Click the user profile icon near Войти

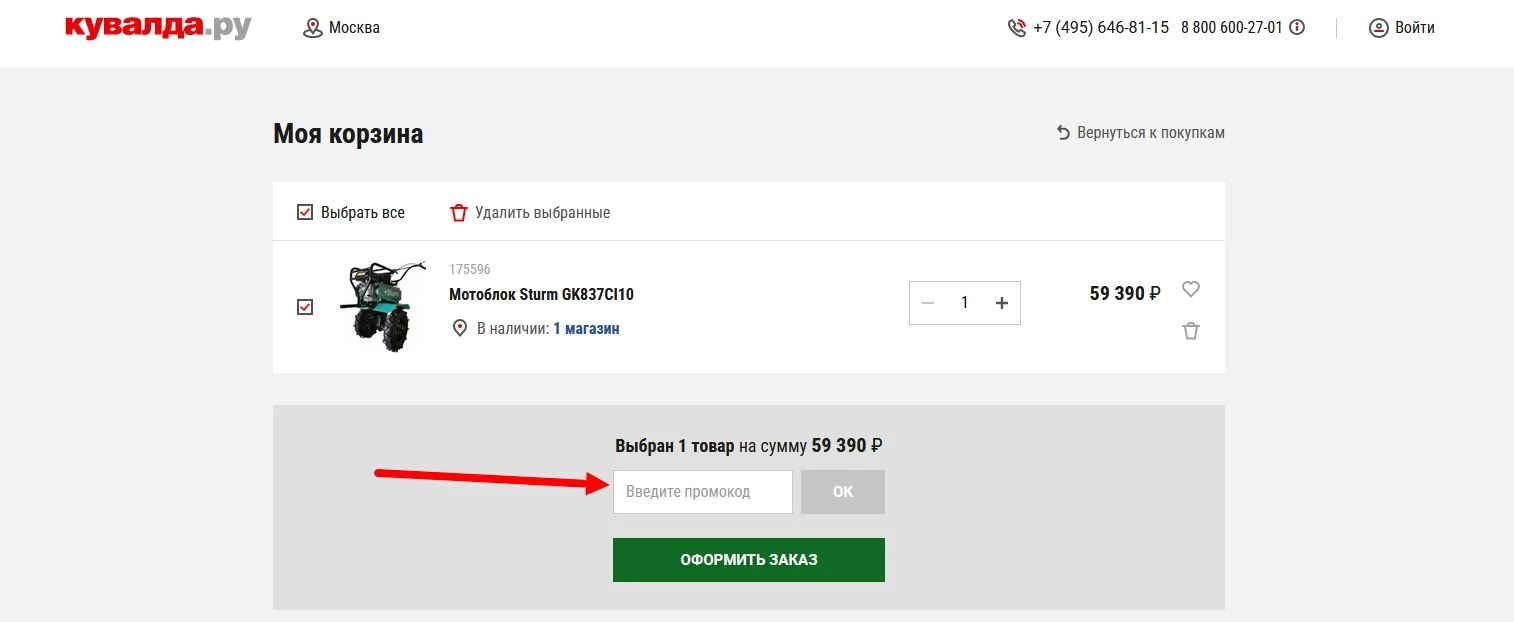(1379, 28)
